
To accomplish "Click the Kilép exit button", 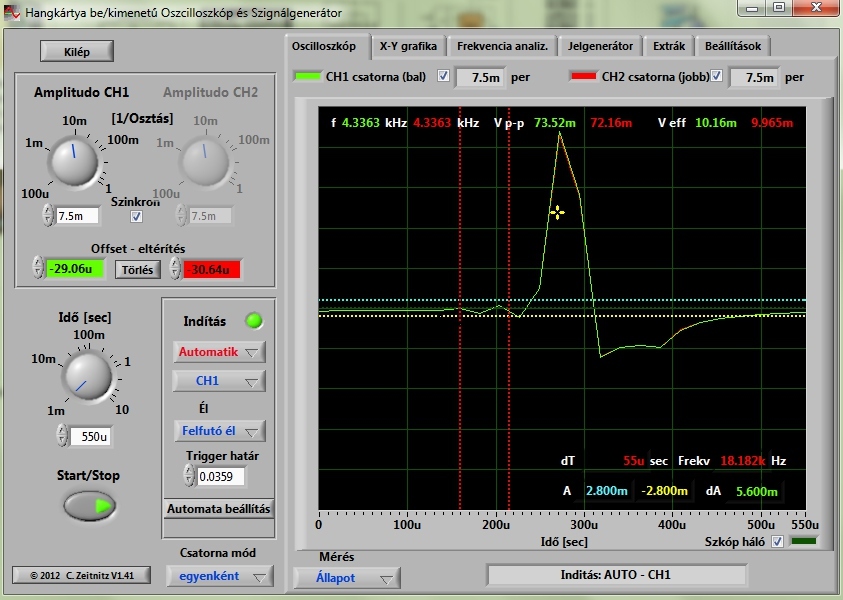I will pos(76,52).
